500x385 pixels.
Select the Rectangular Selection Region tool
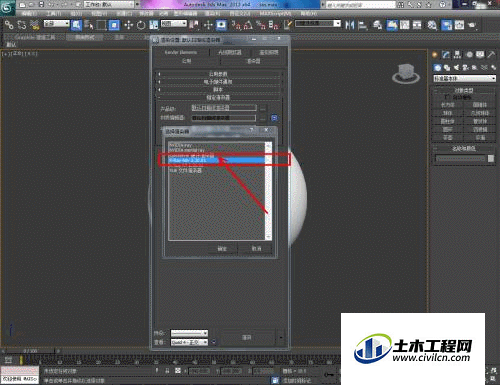pos(101,25)
